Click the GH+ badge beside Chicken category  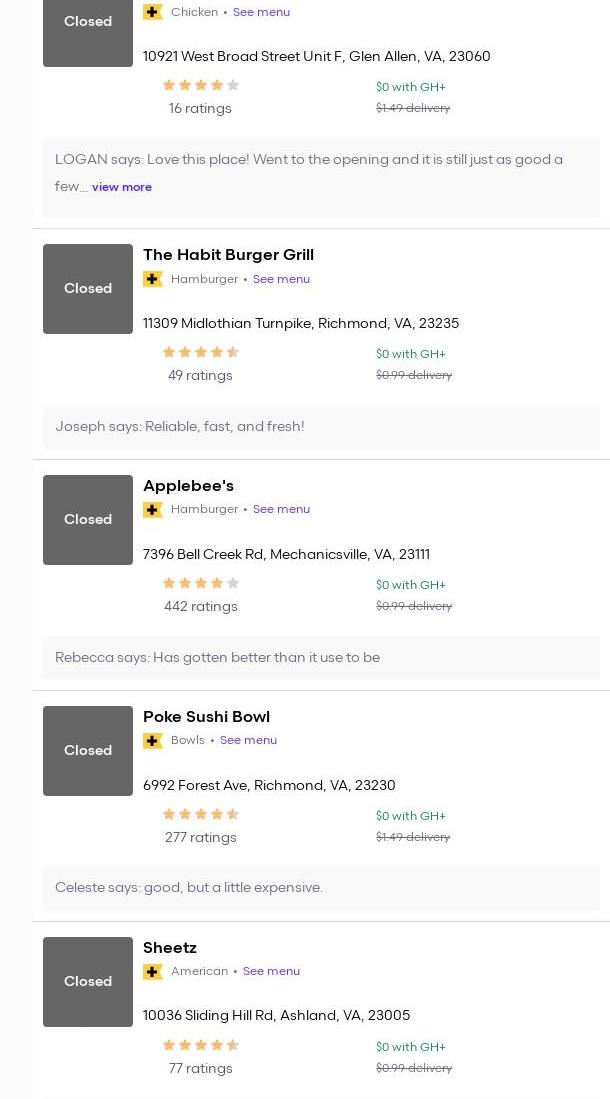click(153, 12)
